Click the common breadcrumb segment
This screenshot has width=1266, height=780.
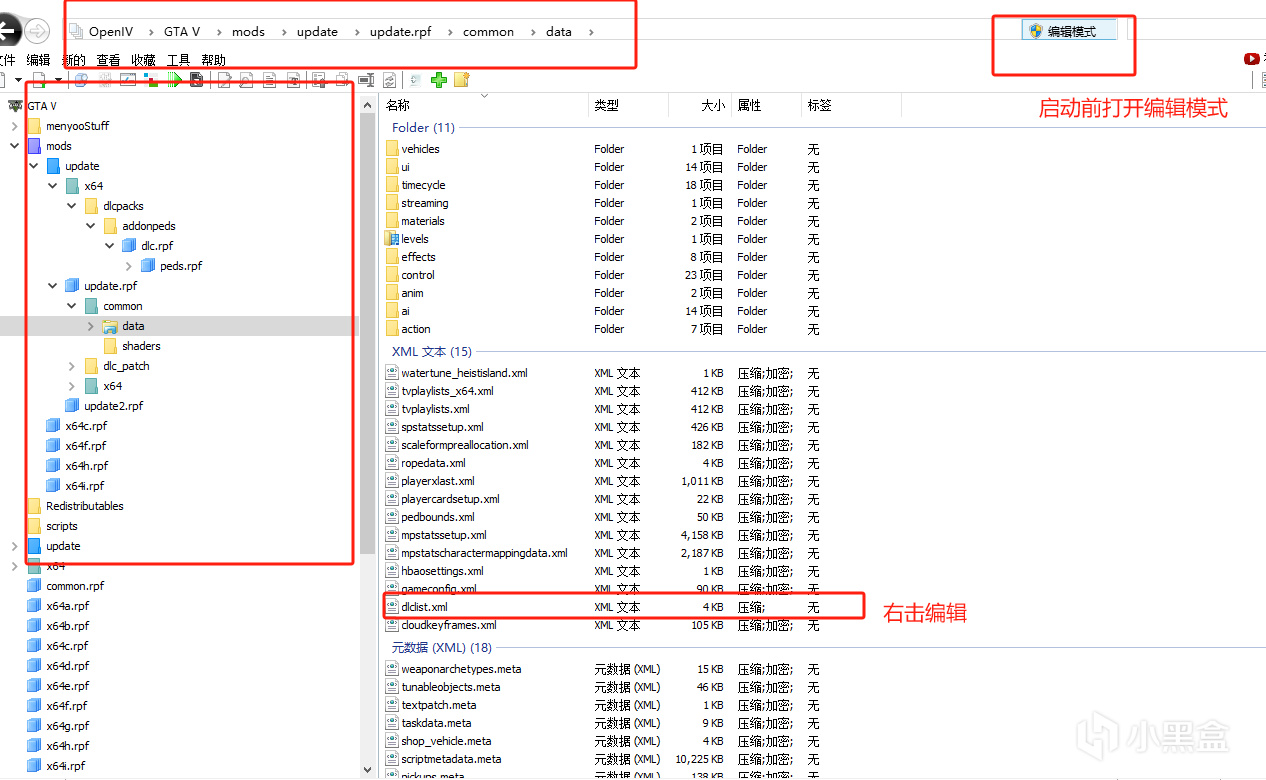(488, 32)
